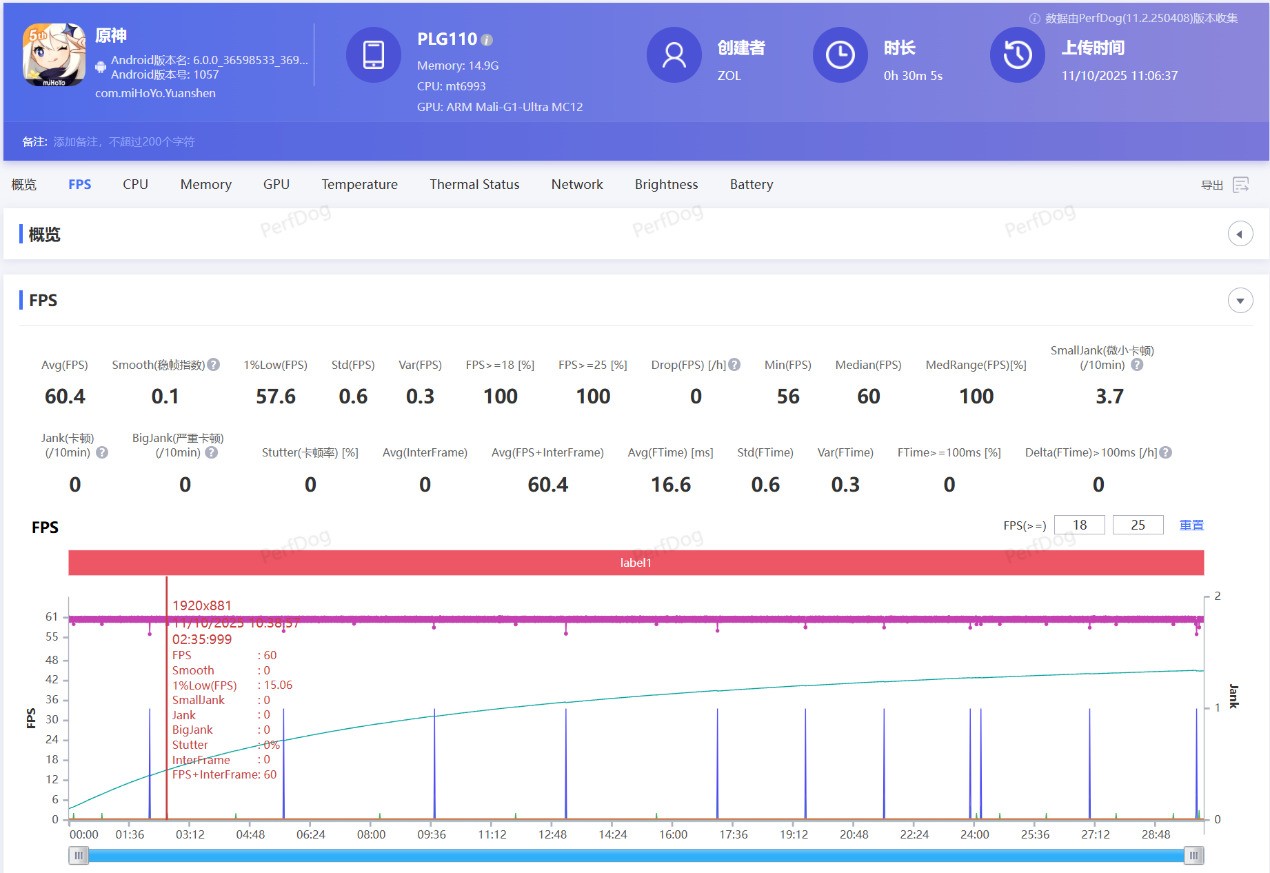Click the creator profile icon
1270x873 pixels.
(x=674, y=55)
